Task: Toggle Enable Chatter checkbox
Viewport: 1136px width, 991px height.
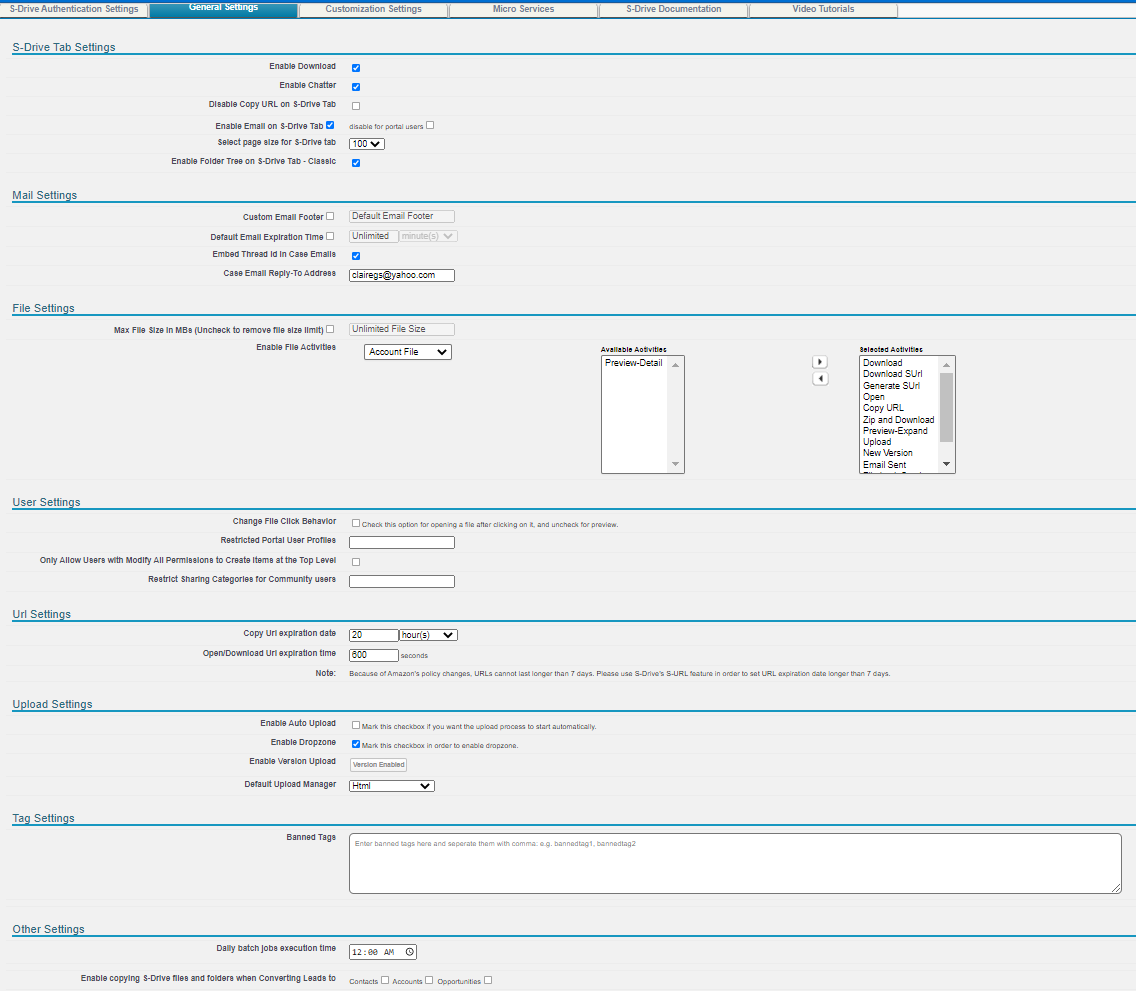Action: pos(356,87)
